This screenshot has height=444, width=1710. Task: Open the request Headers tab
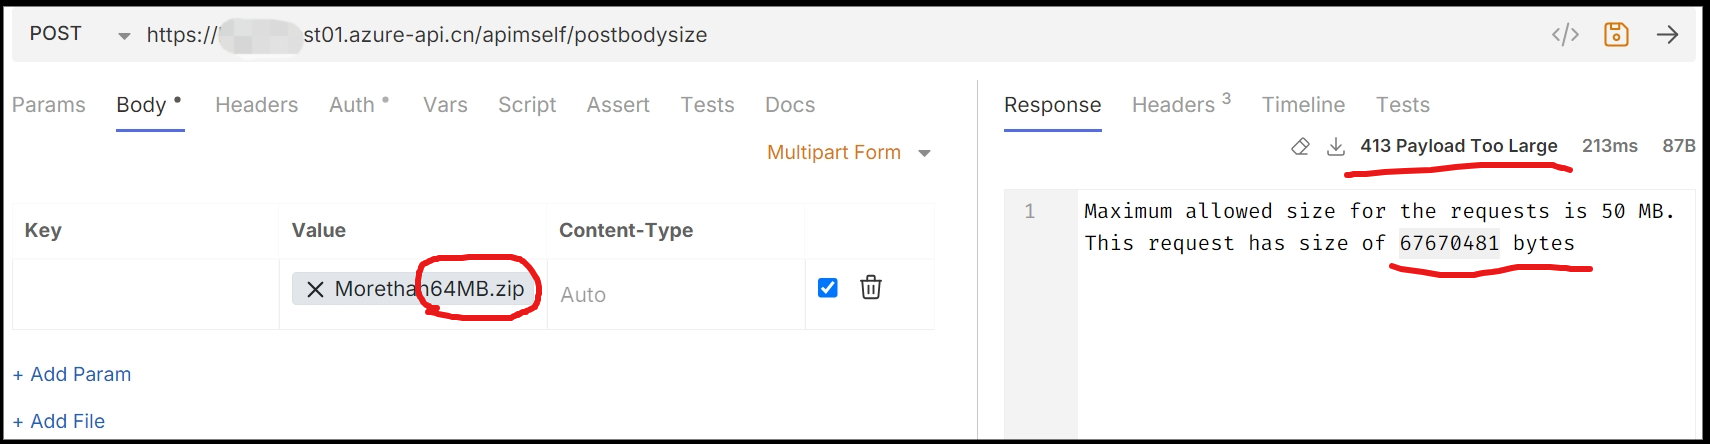tap(257, 105)
